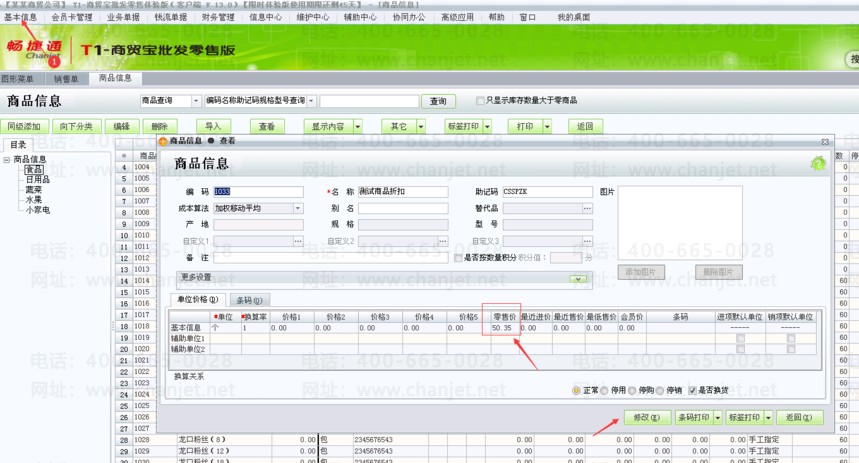Select the 正常 radio button
The width and height of the screenshot is (859, 463).
(x=576, y=391)
